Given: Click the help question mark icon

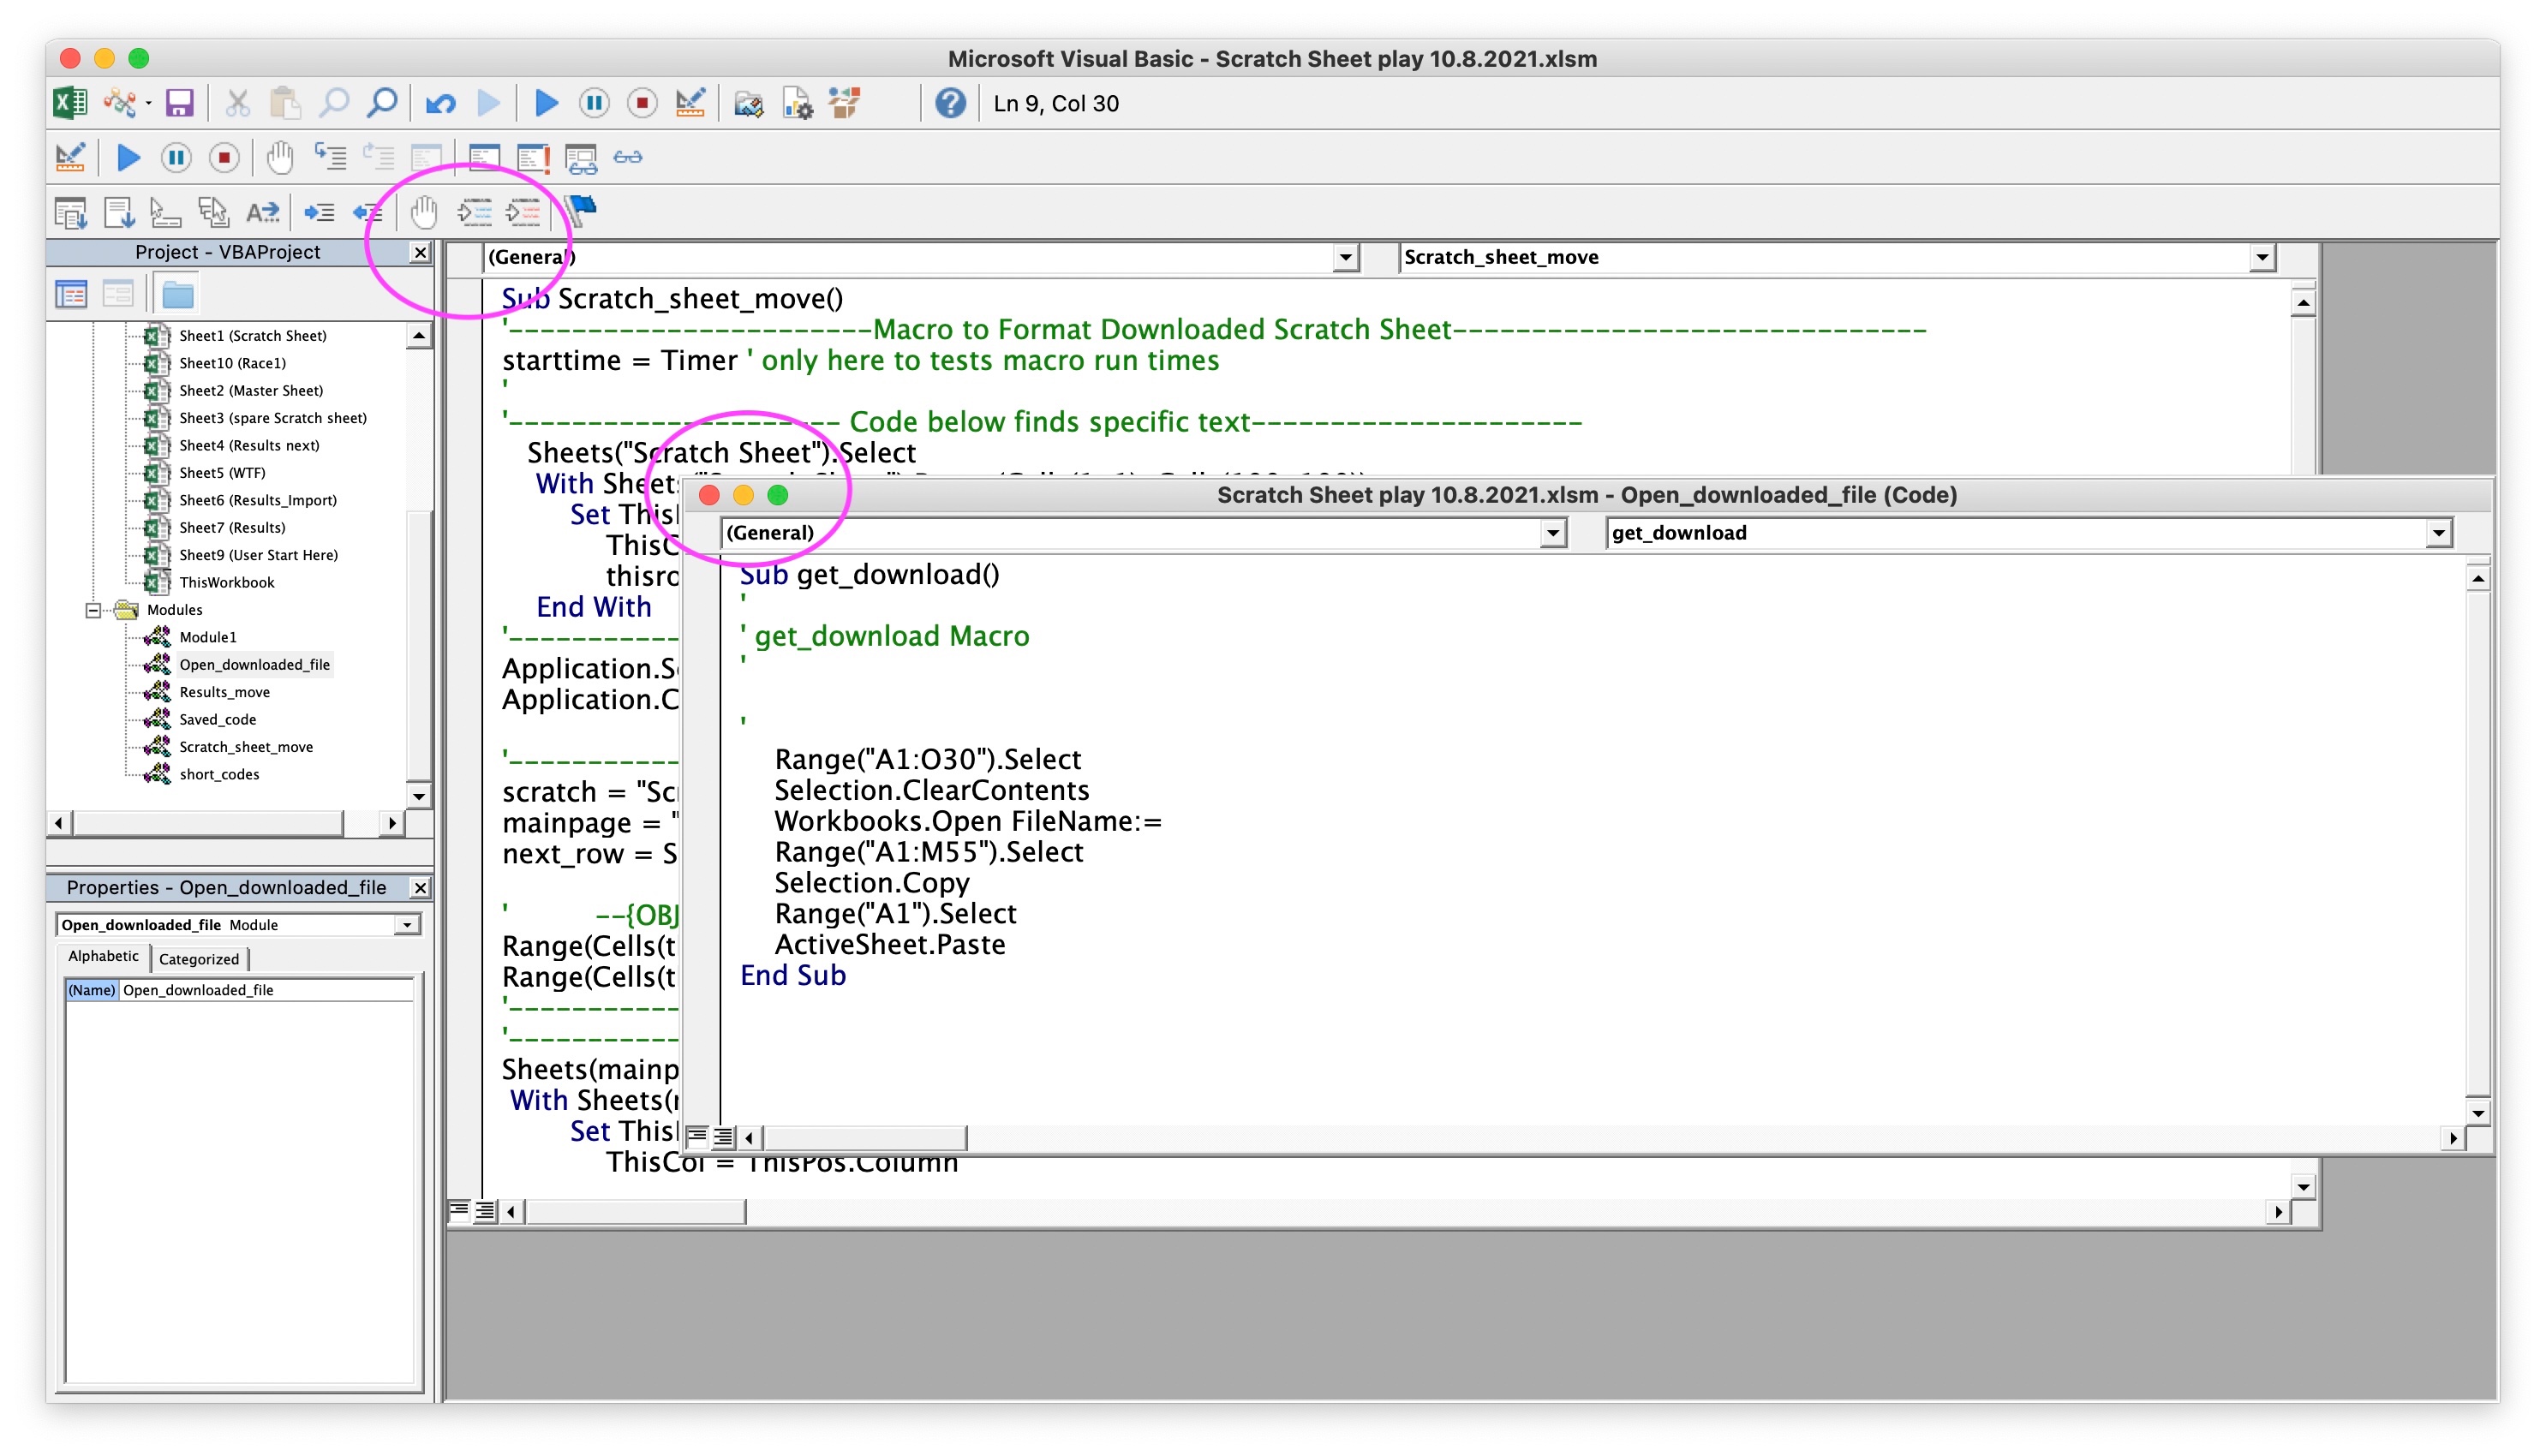Looking at the screenshot, I should point(949,103).
